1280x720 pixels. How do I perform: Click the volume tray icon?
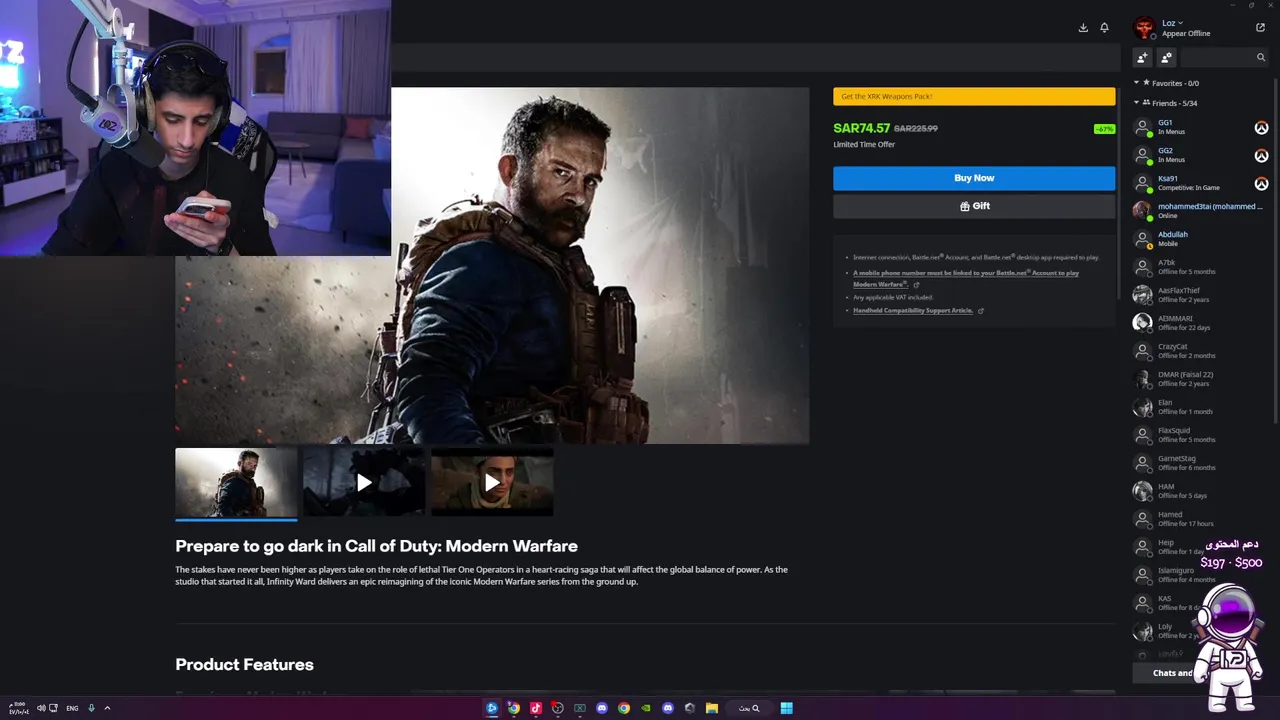tap(41, 708)
